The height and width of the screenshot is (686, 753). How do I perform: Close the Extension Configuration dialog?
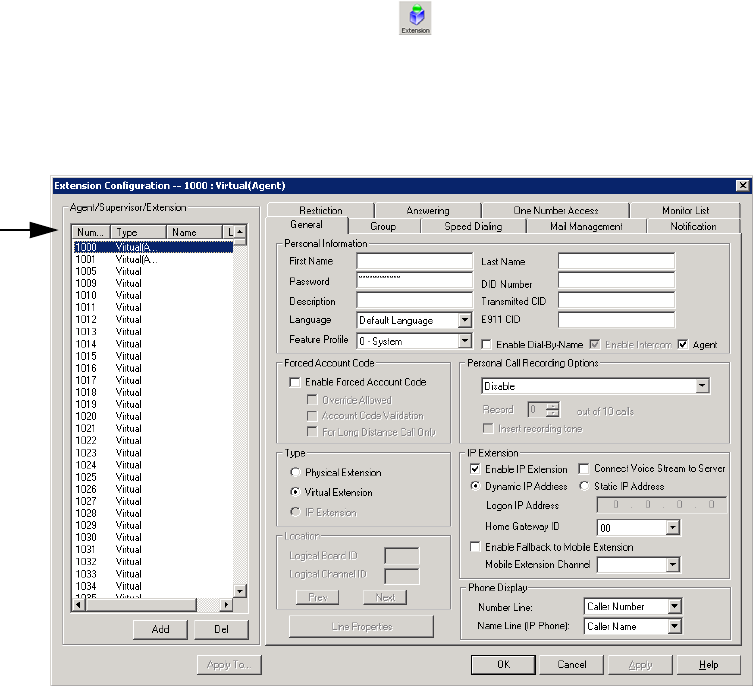[x=742, y=185]
